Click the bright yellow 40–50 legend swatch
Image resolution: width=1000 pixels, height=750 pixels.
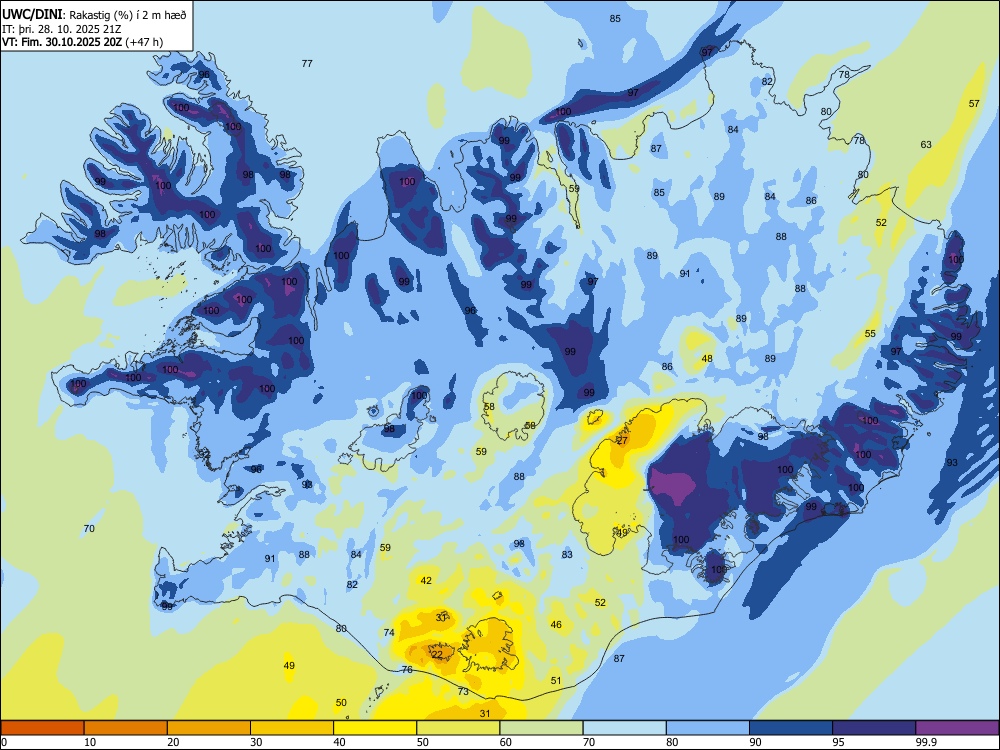click(375, 728)
